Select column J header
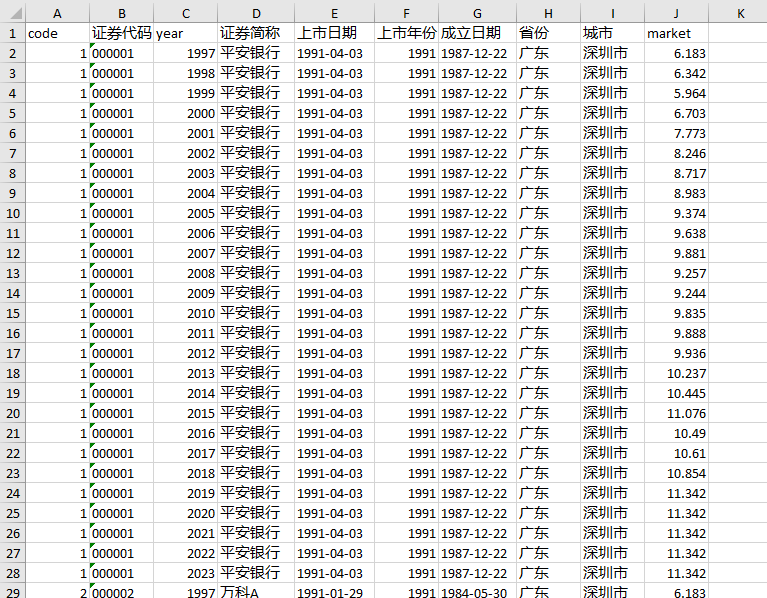This screenshot has height=598, width=767. pos(677,13)
